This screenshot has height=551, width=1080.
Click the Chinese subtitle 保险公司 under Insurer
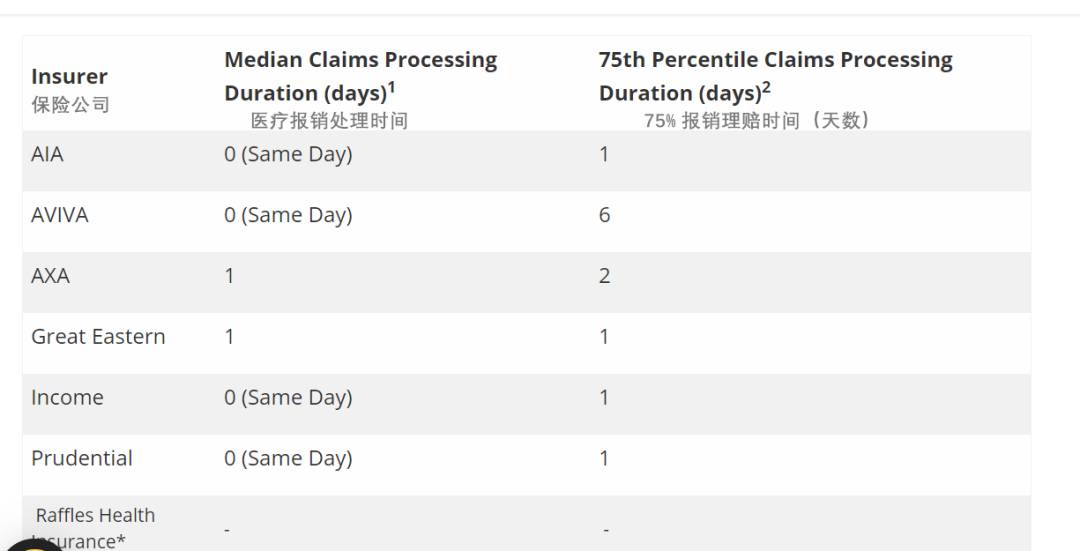[70, 105]
